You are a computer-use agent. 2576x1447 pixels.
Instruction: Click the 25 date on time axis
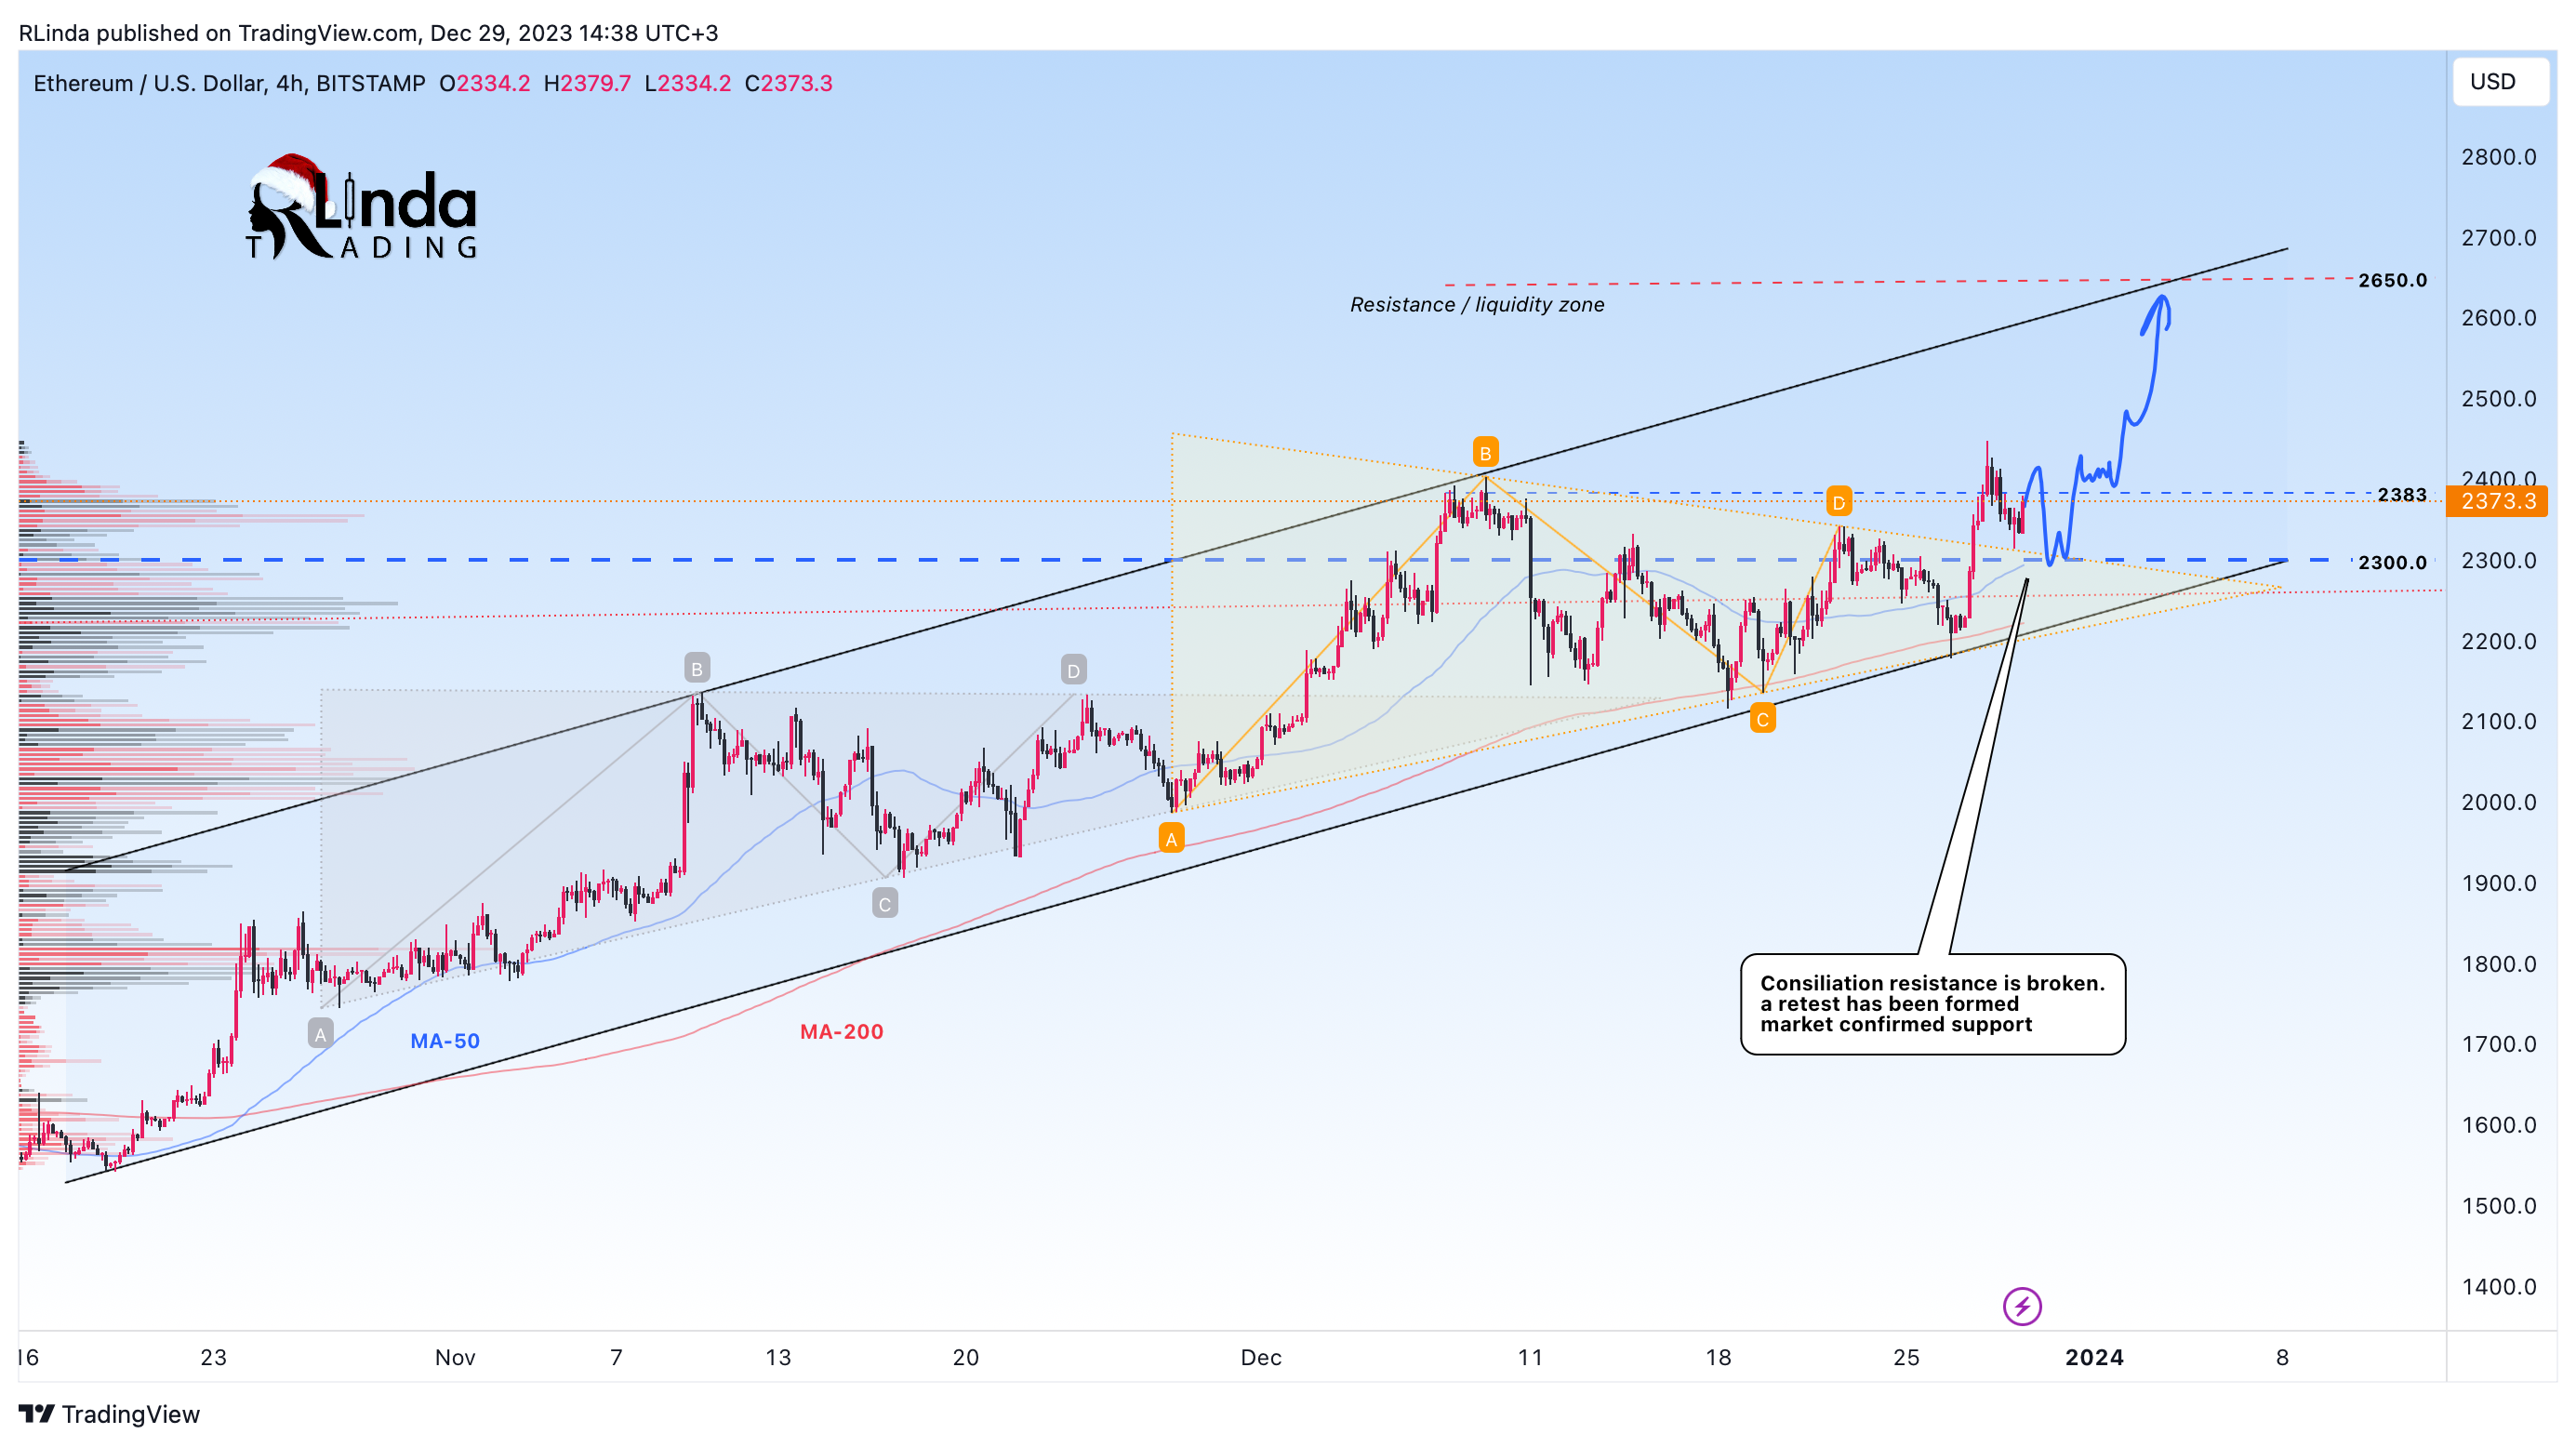coord(1906,1357)
